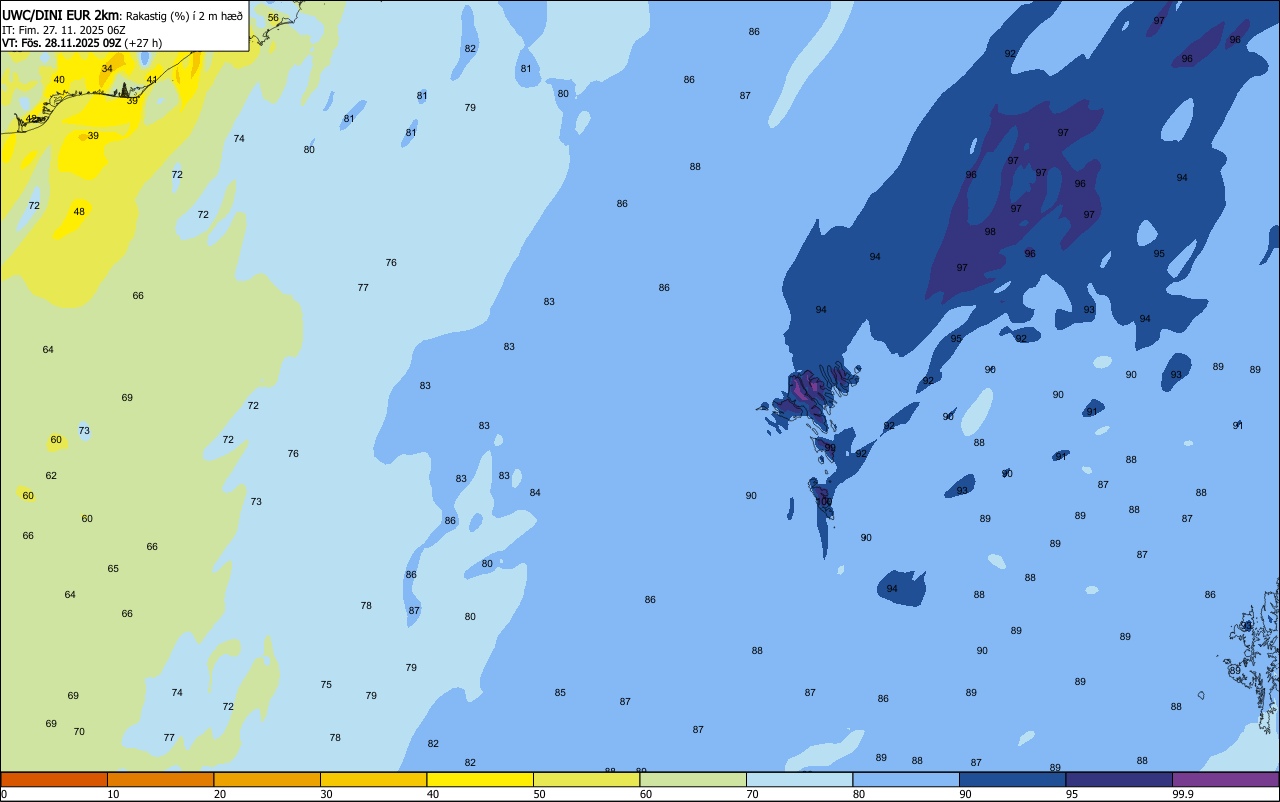Viewport: 1280px width, 802px height.
Task: Select the purple legend swatch above 99.9
Action: pyautogui.click(x=1225, y=779)
